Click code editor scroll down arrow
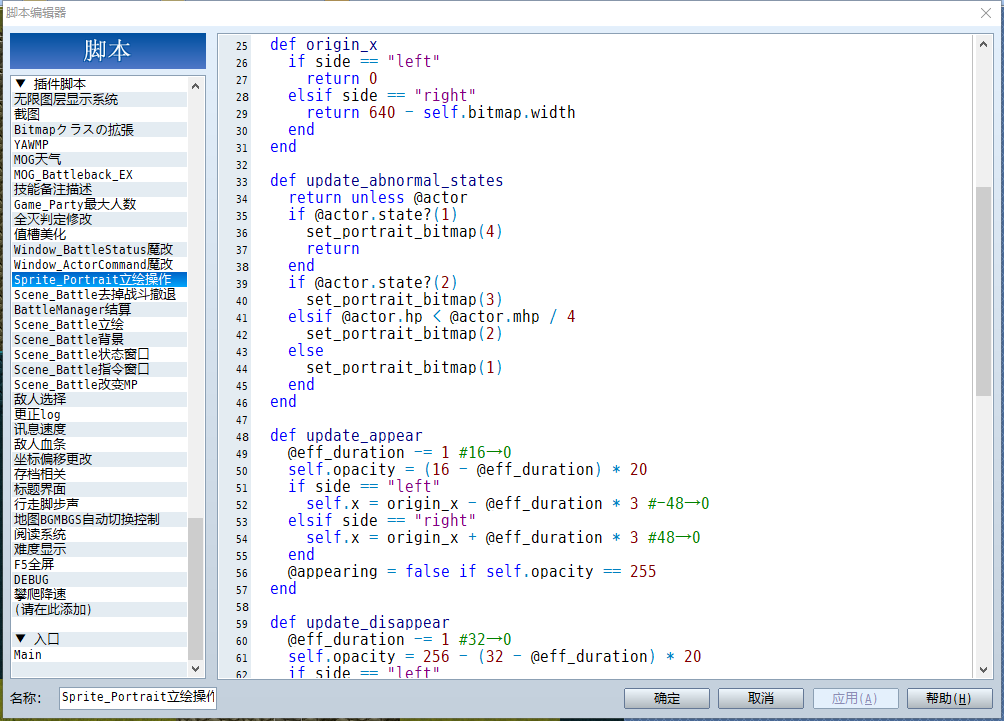This screenshot has height=721, width=1004. (x=984, y=670)
